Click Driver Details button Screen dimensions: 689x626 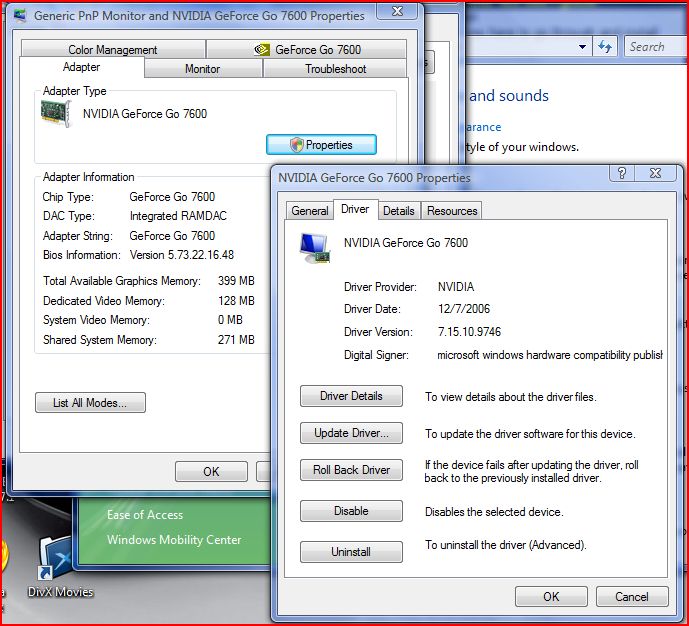click(x=351, y=396)
